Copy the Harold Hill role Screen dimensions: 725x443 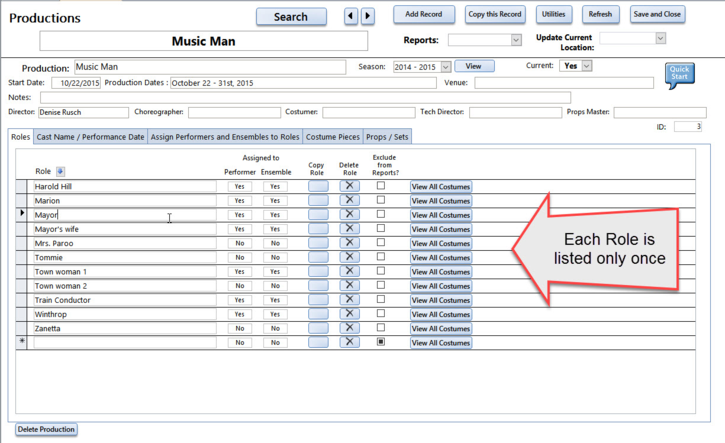click(x=319, y=186)
